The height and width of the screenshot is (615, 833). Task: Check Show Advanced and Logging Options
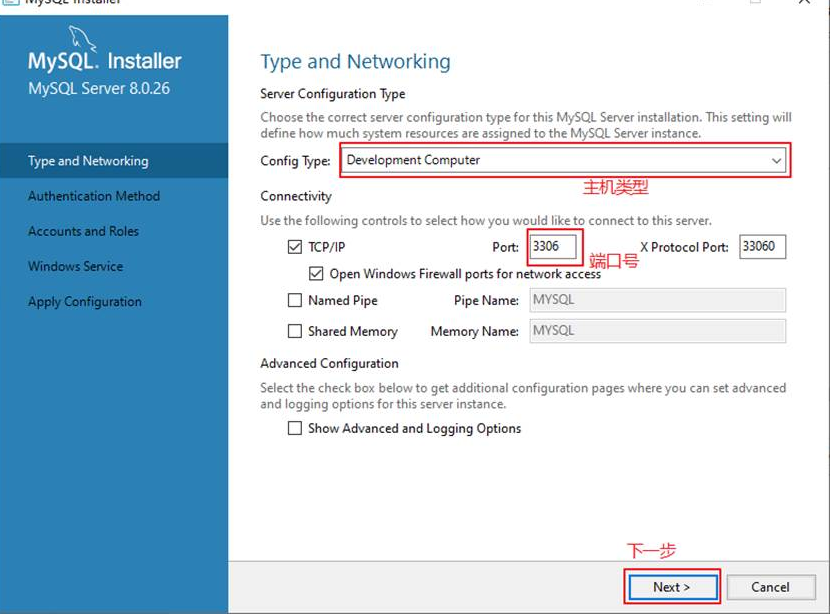[x=295, y=428]
